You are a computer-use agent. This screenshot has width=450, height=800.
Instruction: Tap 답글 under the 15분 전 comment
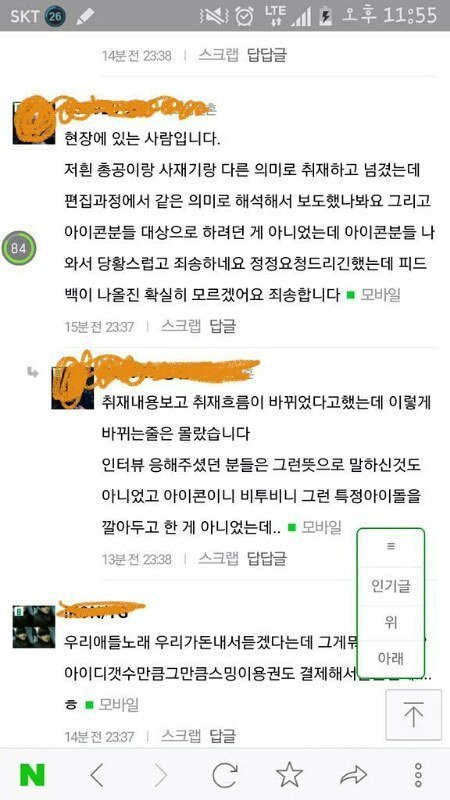(223, 326)
